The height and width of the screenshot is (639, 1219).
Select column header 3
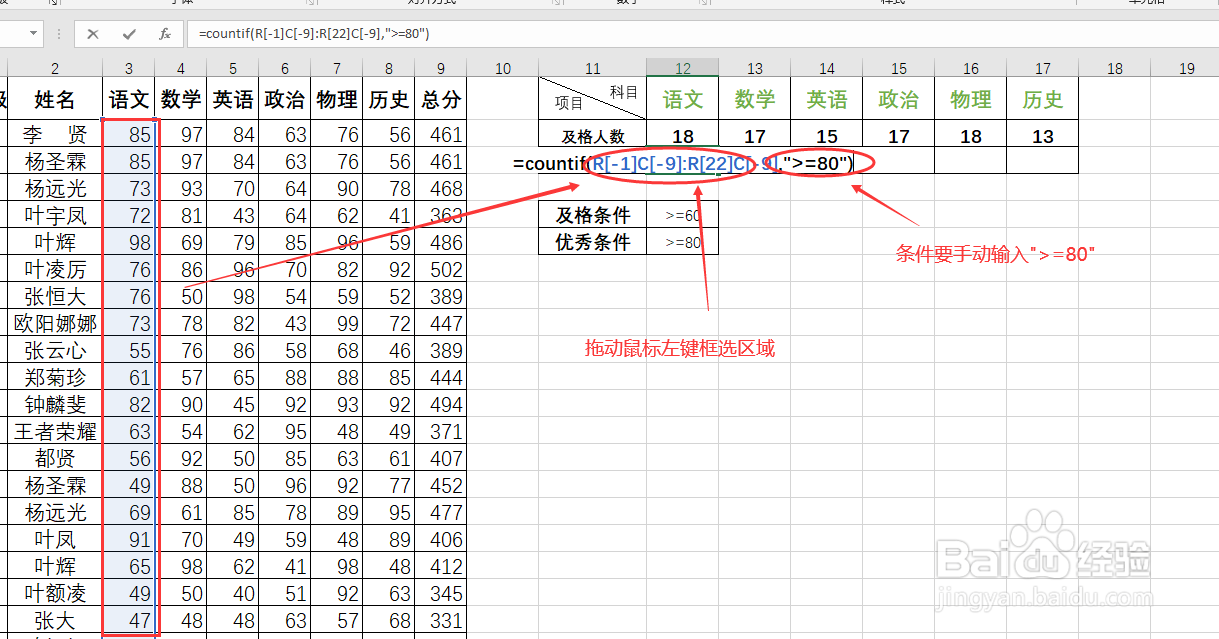[129, 68]
